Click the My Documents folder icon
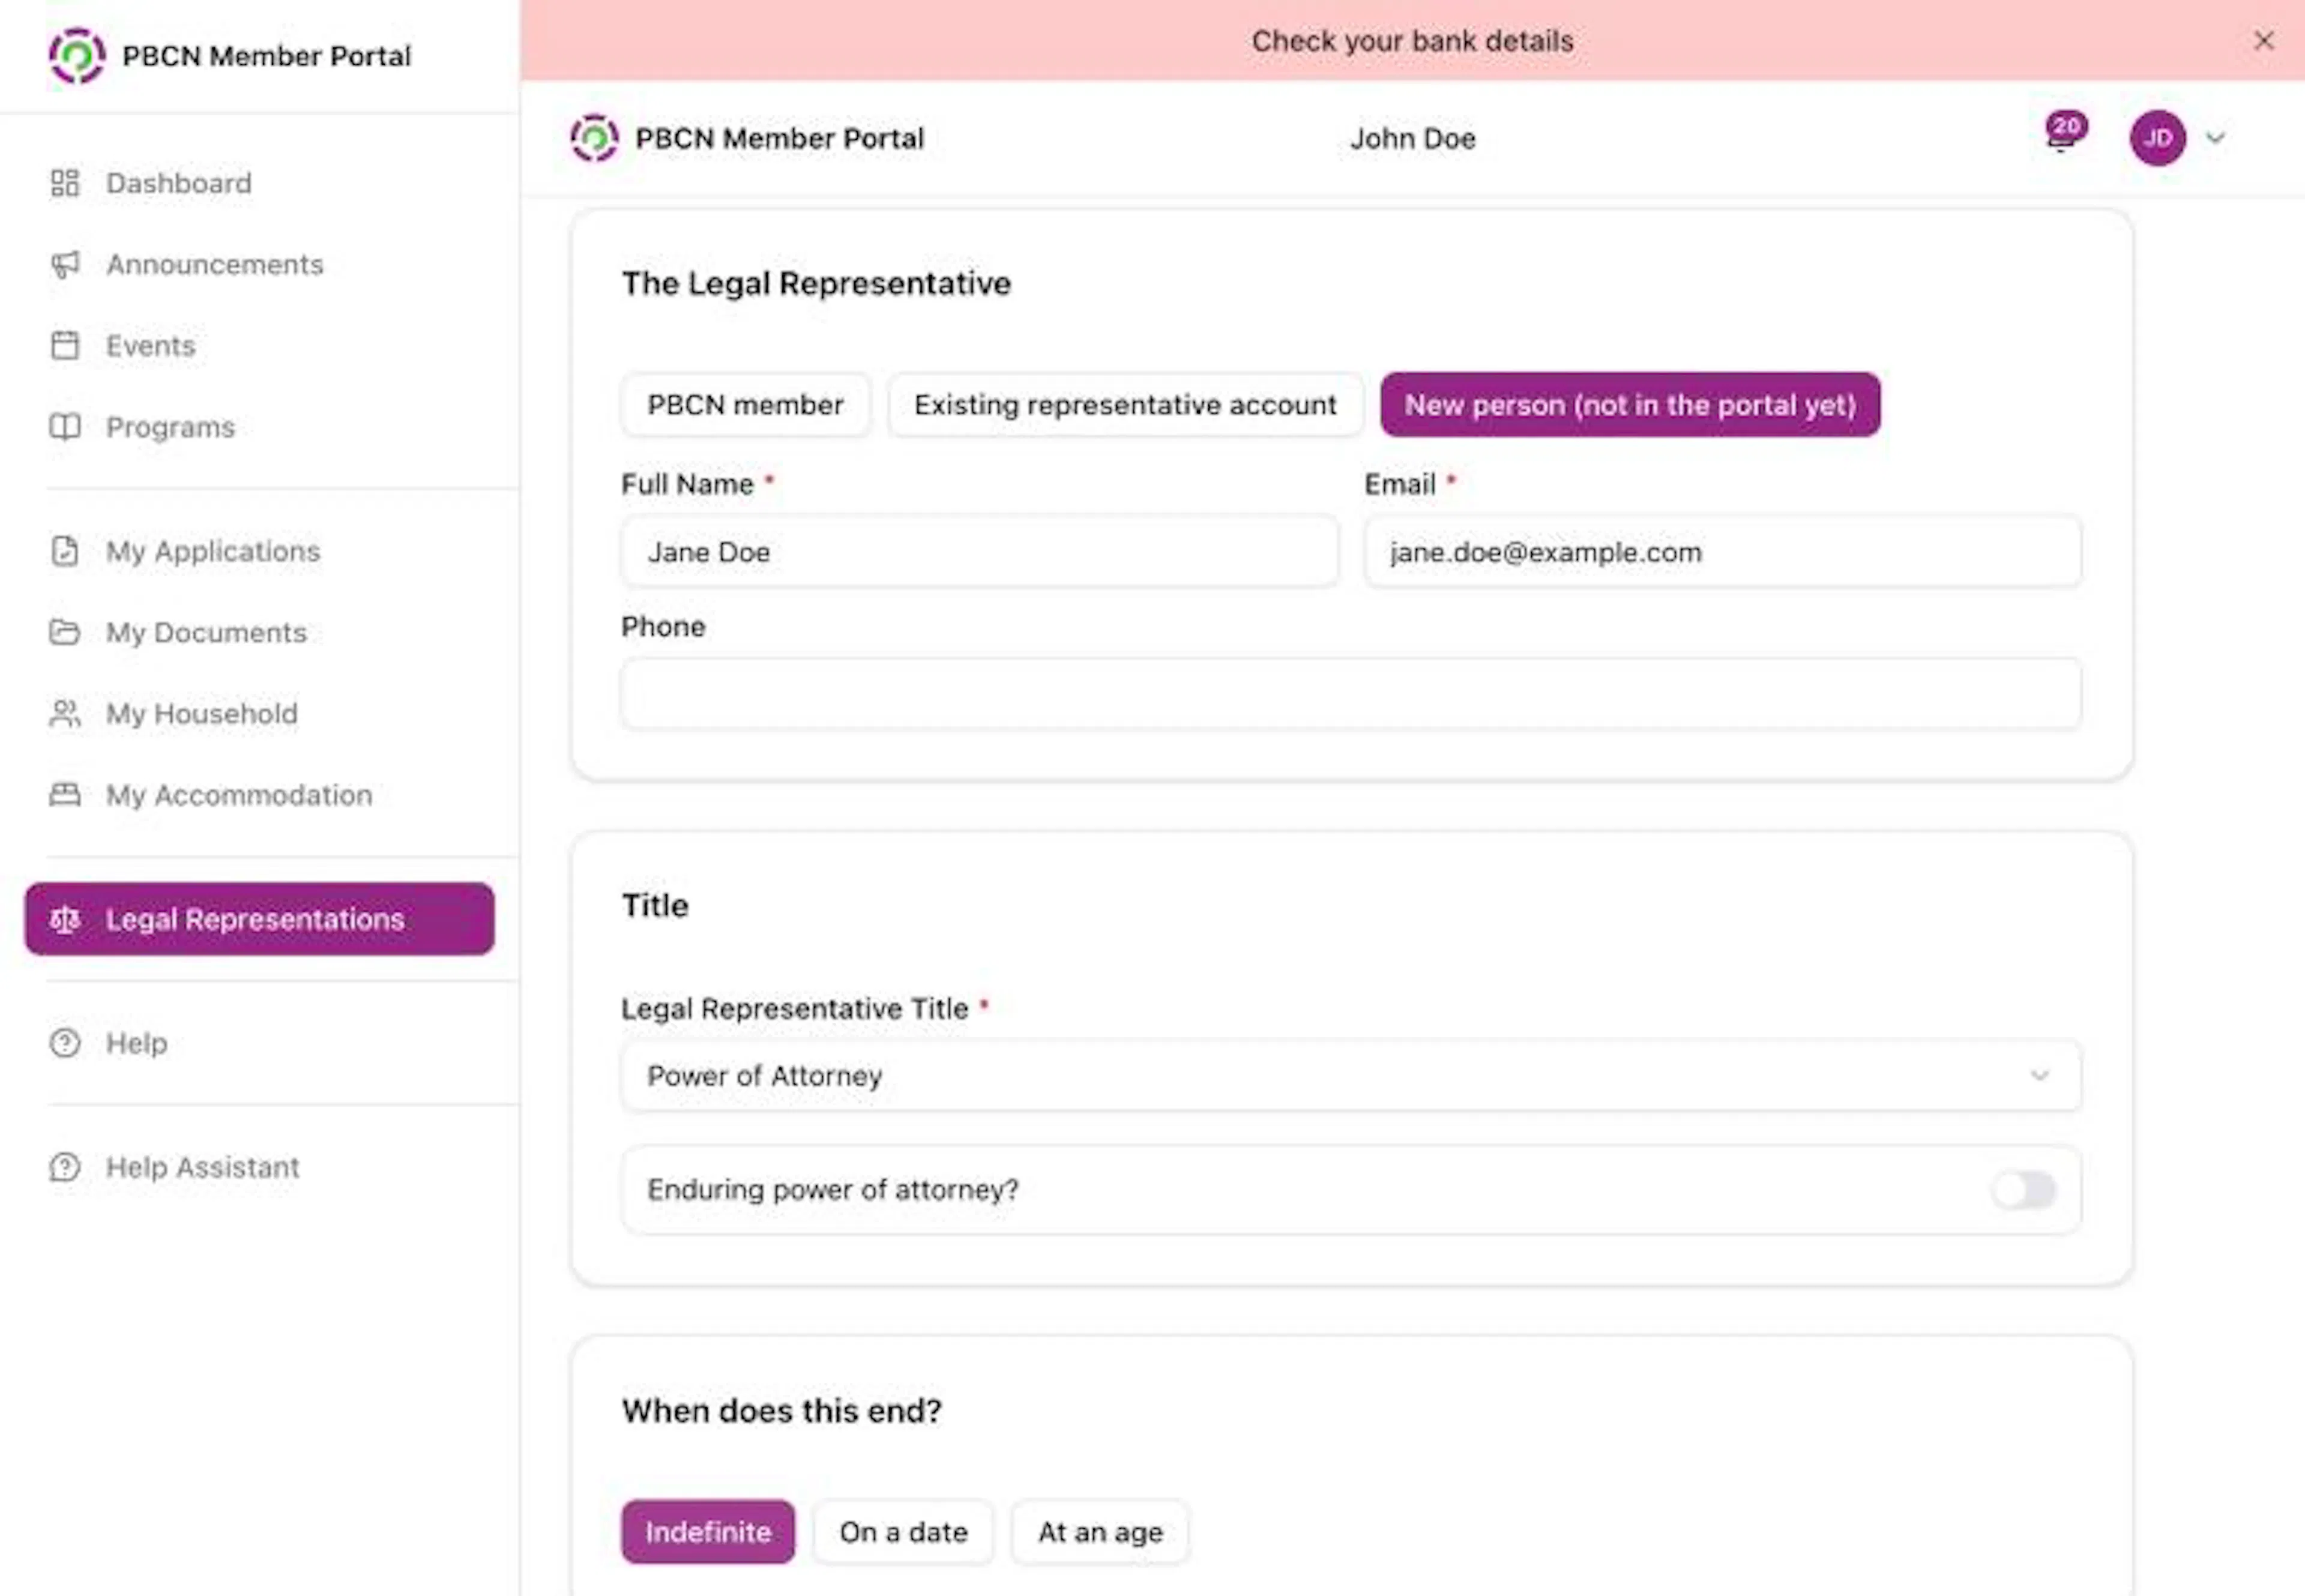 65,632
